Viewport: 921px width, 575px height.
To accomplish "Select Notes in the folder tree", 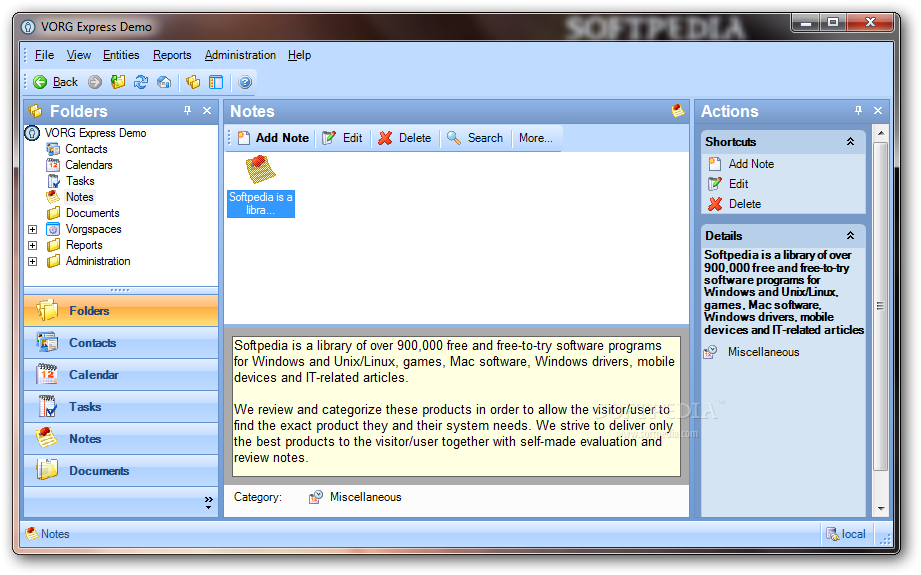I will point(79,197).
